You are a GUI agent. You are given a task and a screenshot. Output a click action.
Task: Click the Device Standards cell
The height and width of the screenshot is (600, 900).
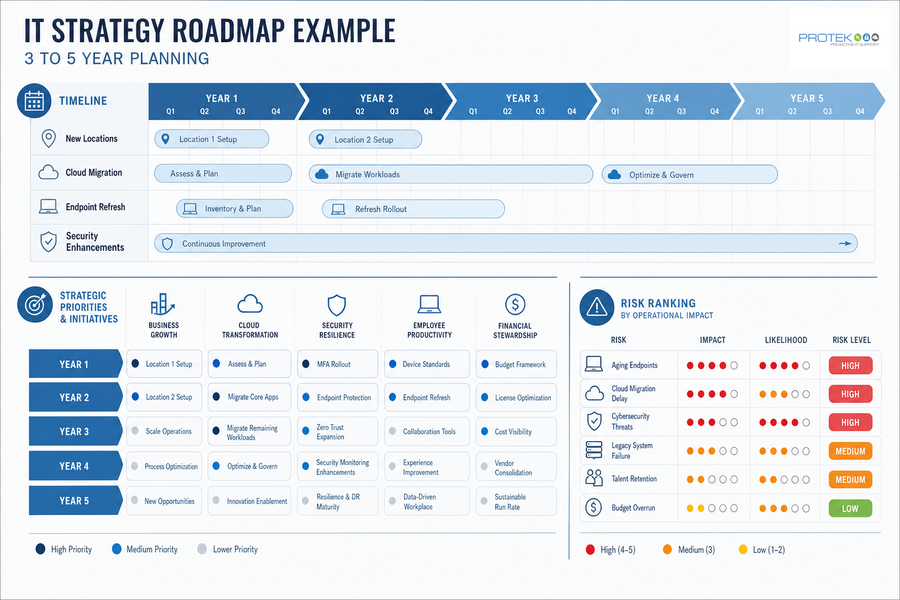427,364
